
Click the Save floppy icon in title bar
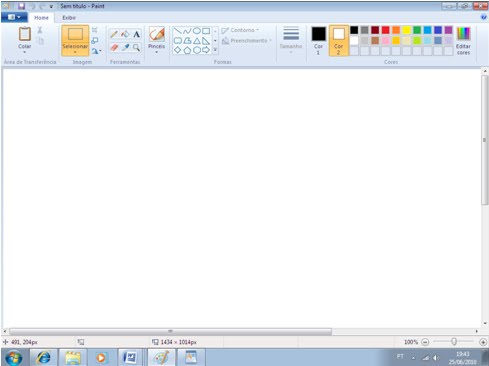21,6
